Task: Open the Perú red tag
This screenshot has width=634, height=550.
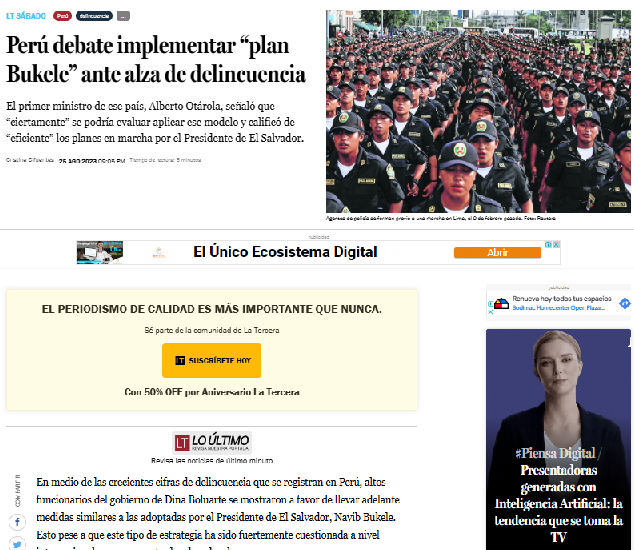Action: tap(62, 16)
